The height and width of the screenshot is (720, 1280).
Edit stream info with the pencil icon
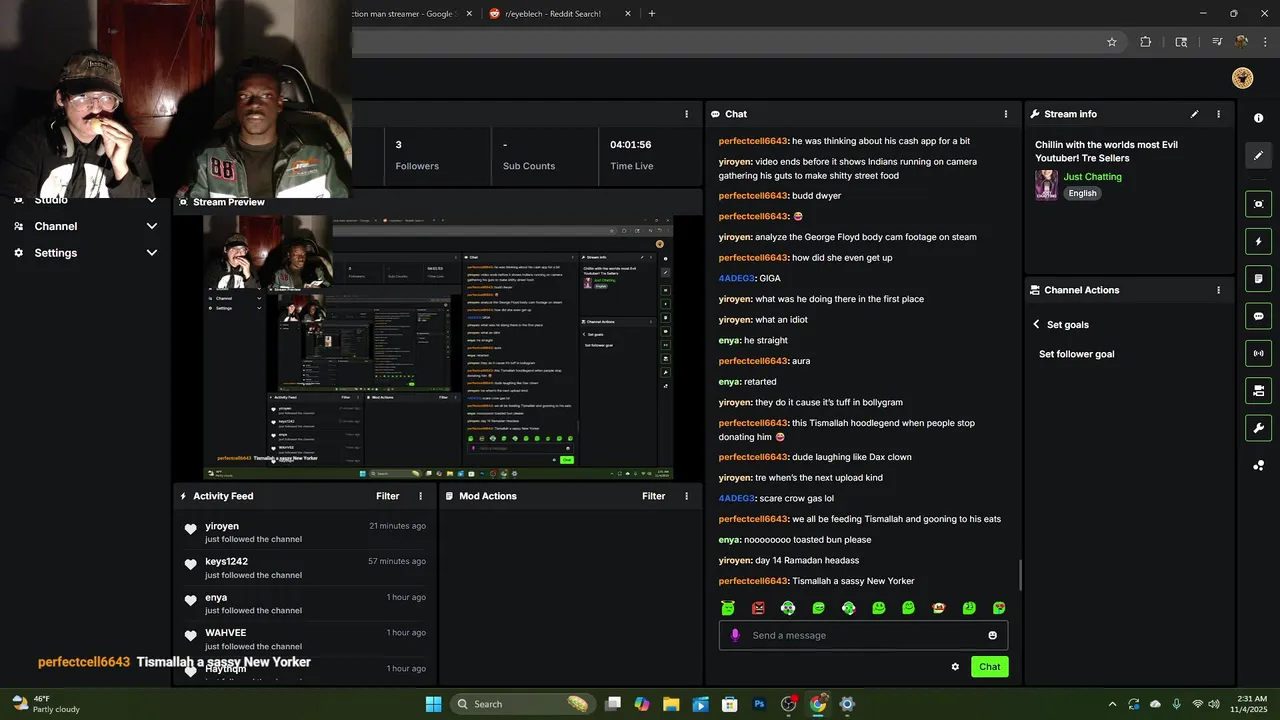click(x=1194, y=114)
